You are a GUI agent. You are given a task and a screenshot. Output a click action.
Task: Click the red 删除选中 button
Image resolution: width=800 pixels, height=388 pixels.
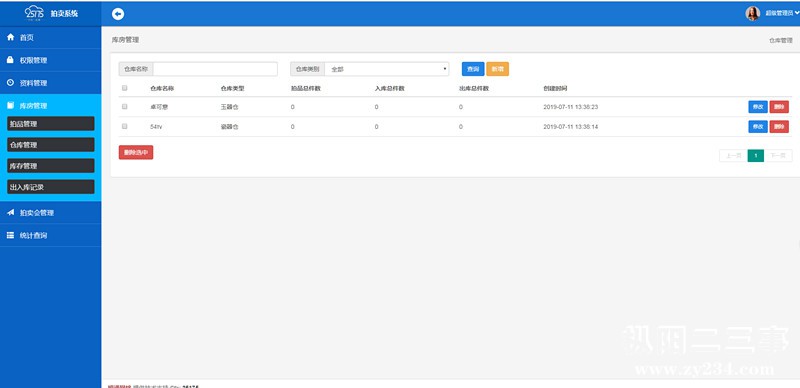point(136,152)
